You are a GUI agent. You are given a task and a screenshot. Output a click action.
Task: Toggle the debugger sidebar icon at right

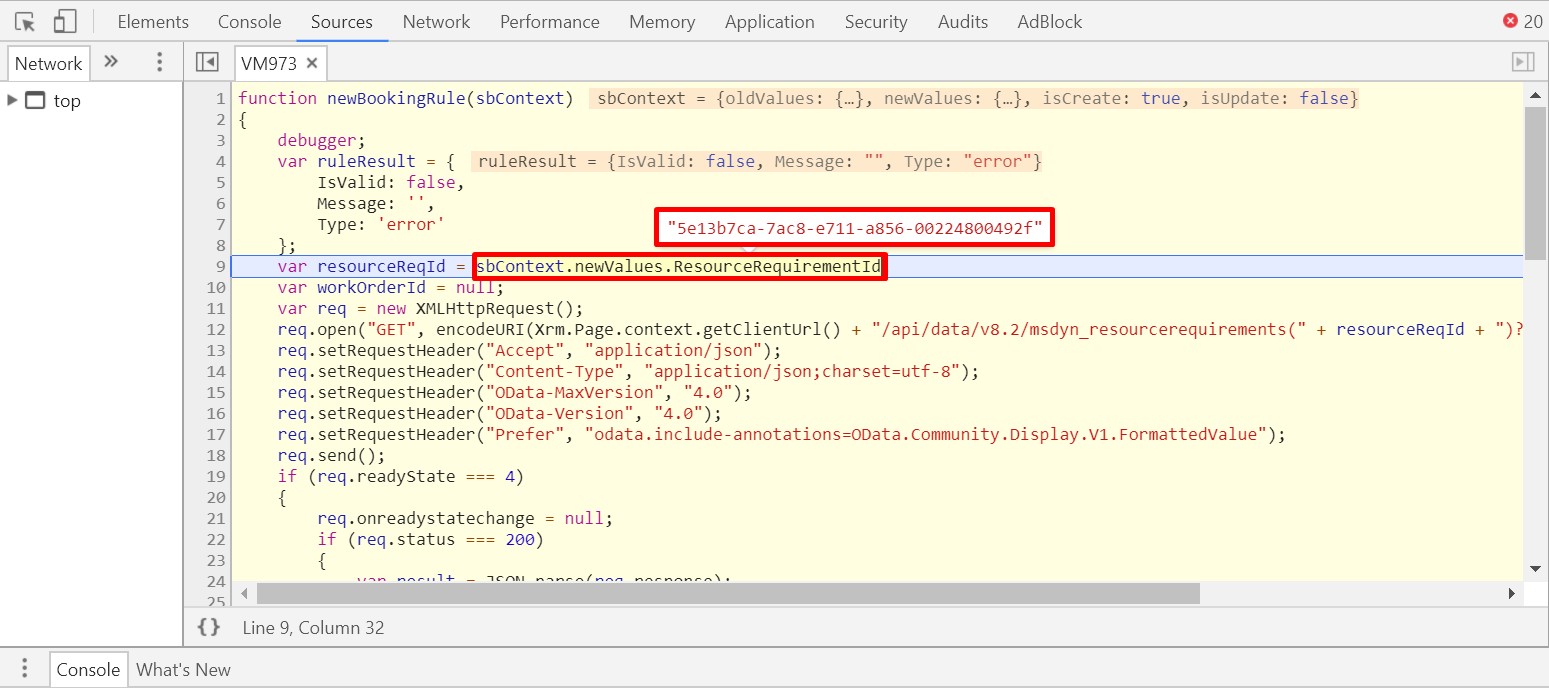coord(1523,62)
